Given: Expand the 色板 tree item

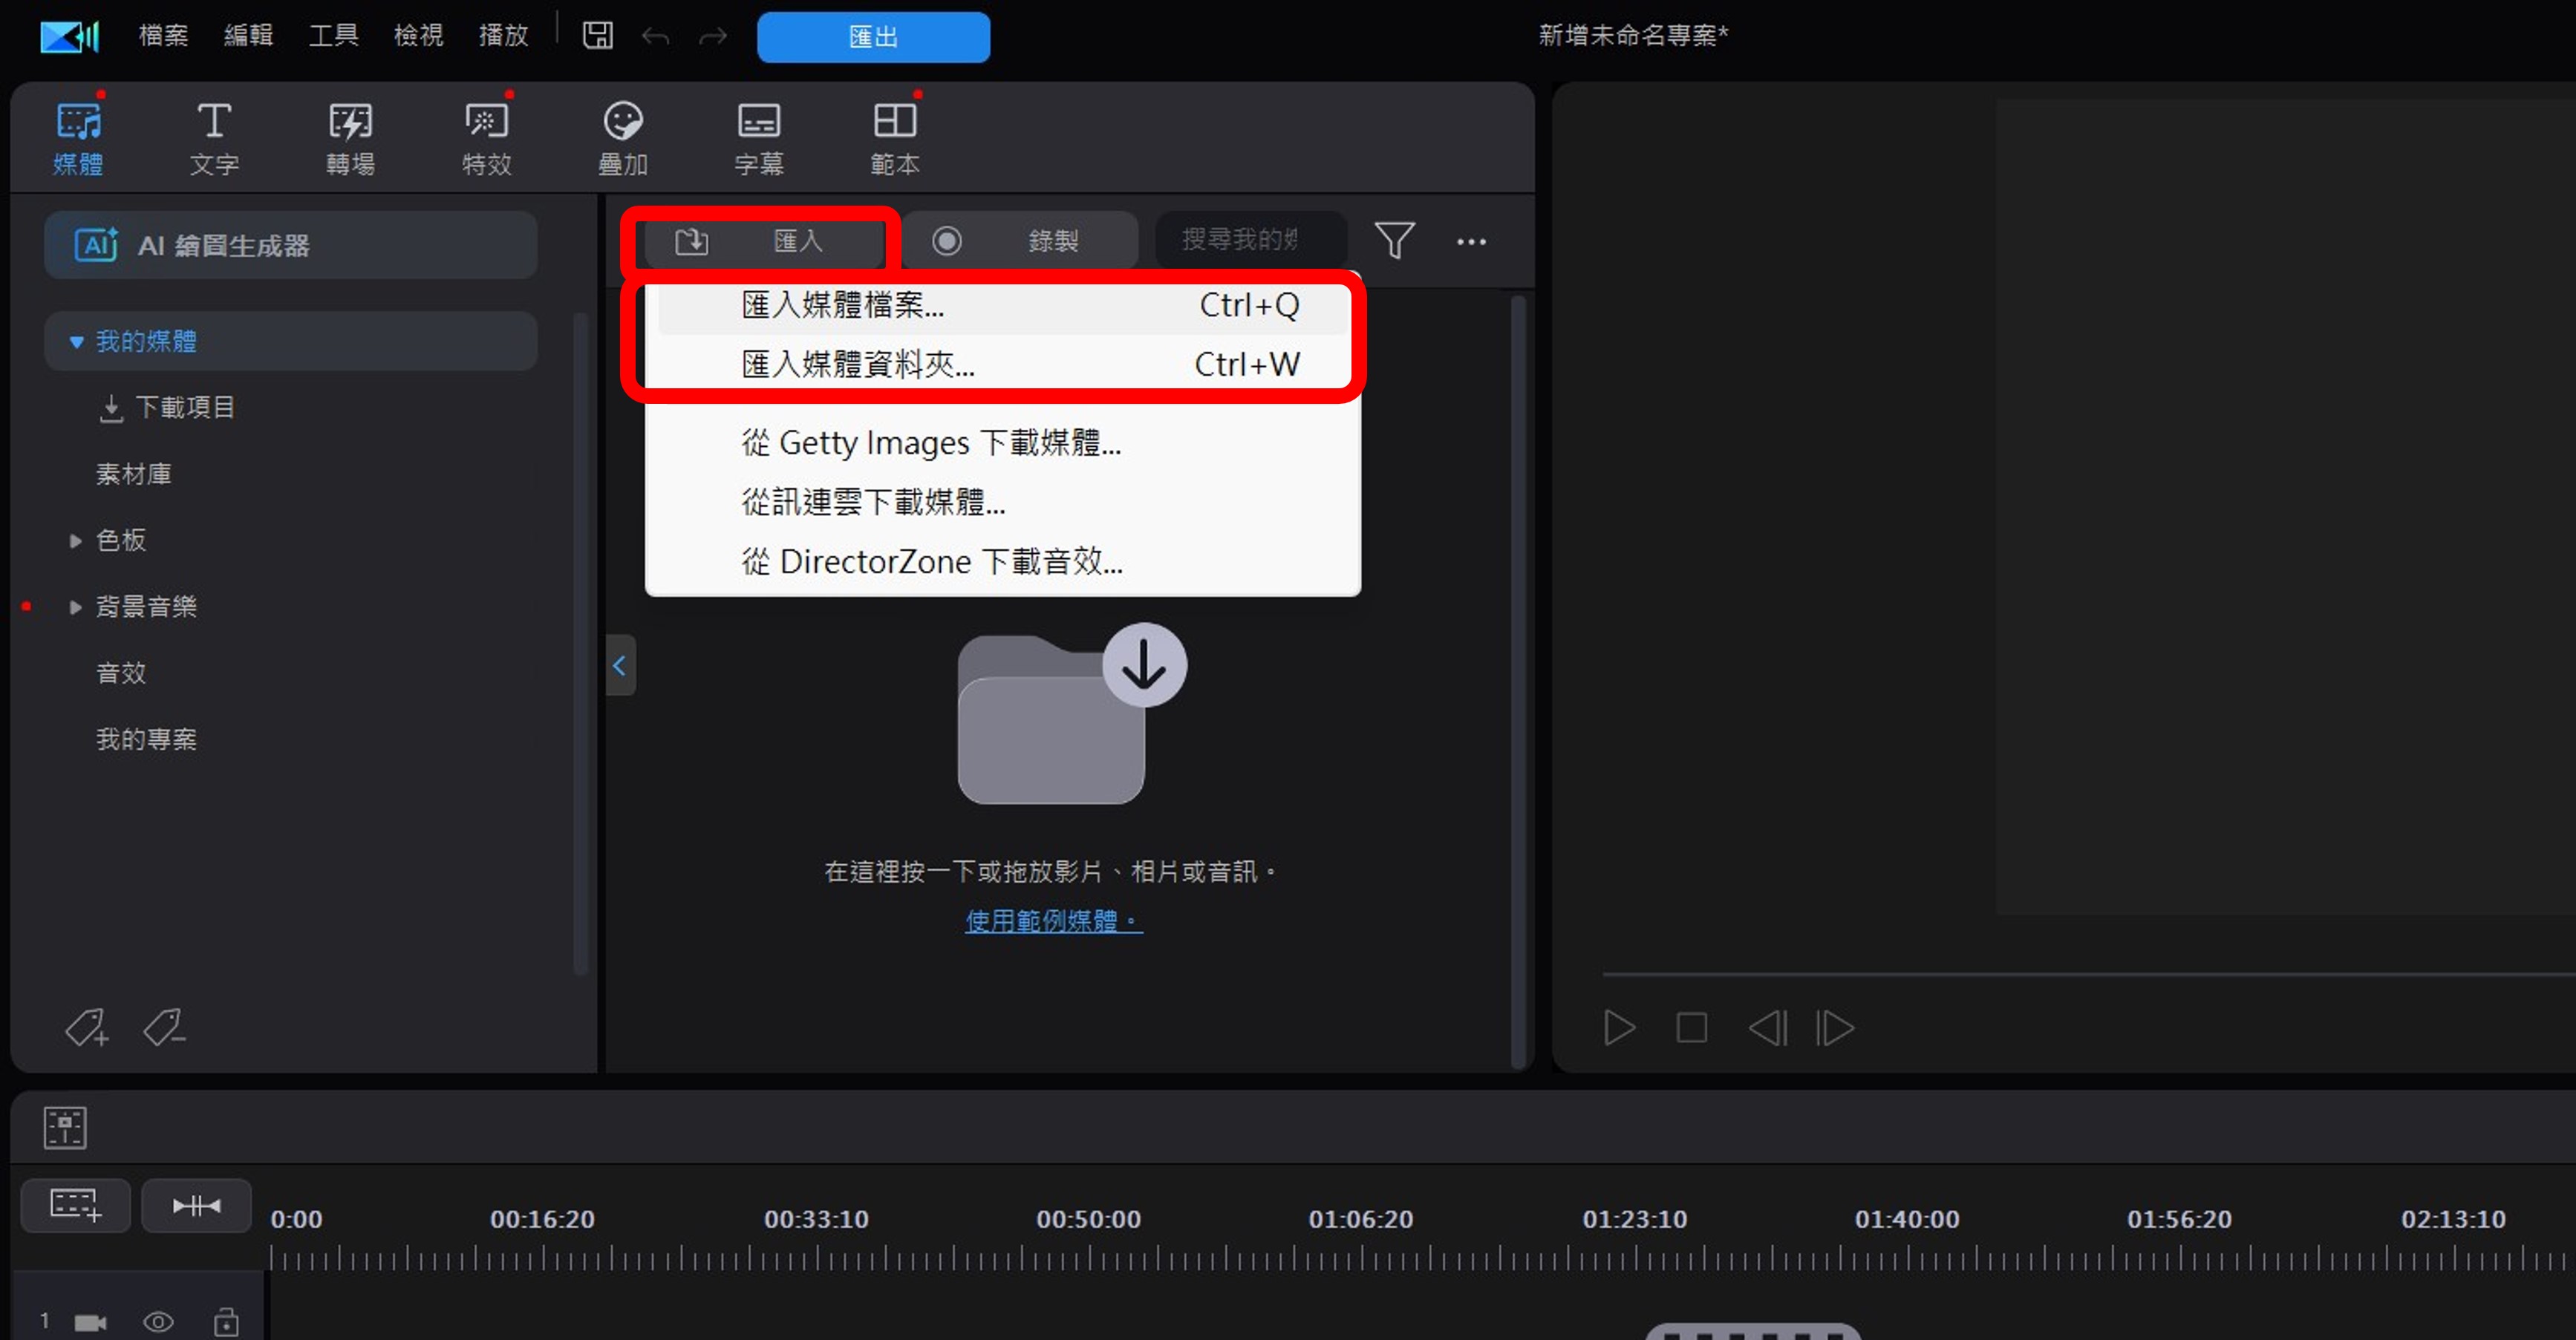Looking at the screenshot, I should (75, 541).
